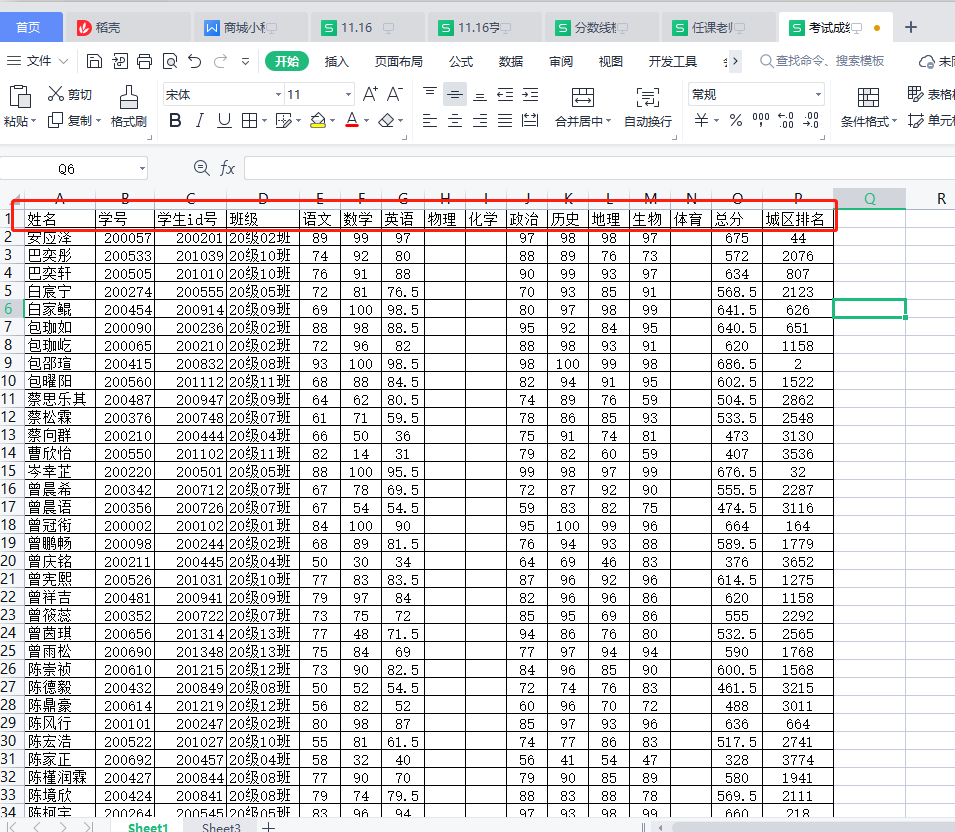This screenshot has width=955, height=832.
Task: Toggle bold formatting
Action: [x=175, y=121]
